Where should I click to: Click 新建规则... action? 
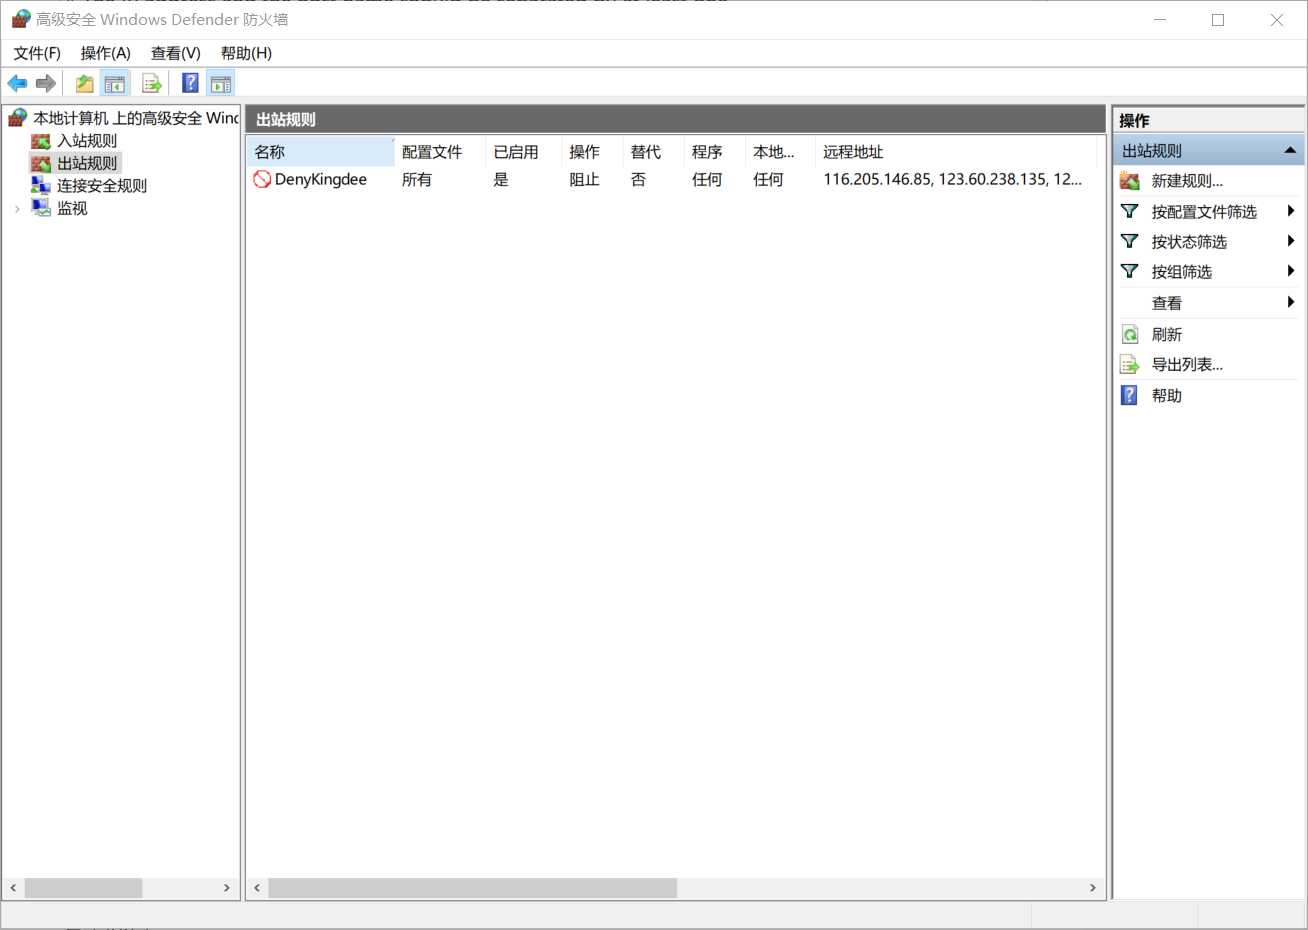1187,181
